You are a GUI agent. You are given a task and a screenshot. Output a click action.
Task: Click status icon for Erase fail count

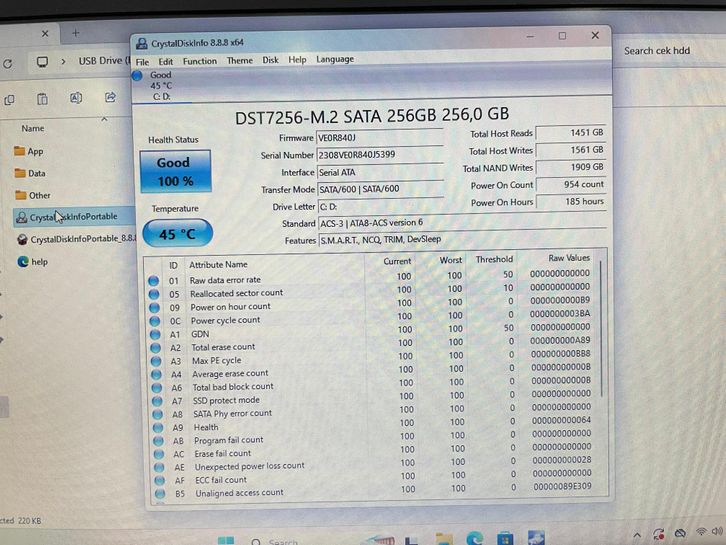[x=159, y=454]
